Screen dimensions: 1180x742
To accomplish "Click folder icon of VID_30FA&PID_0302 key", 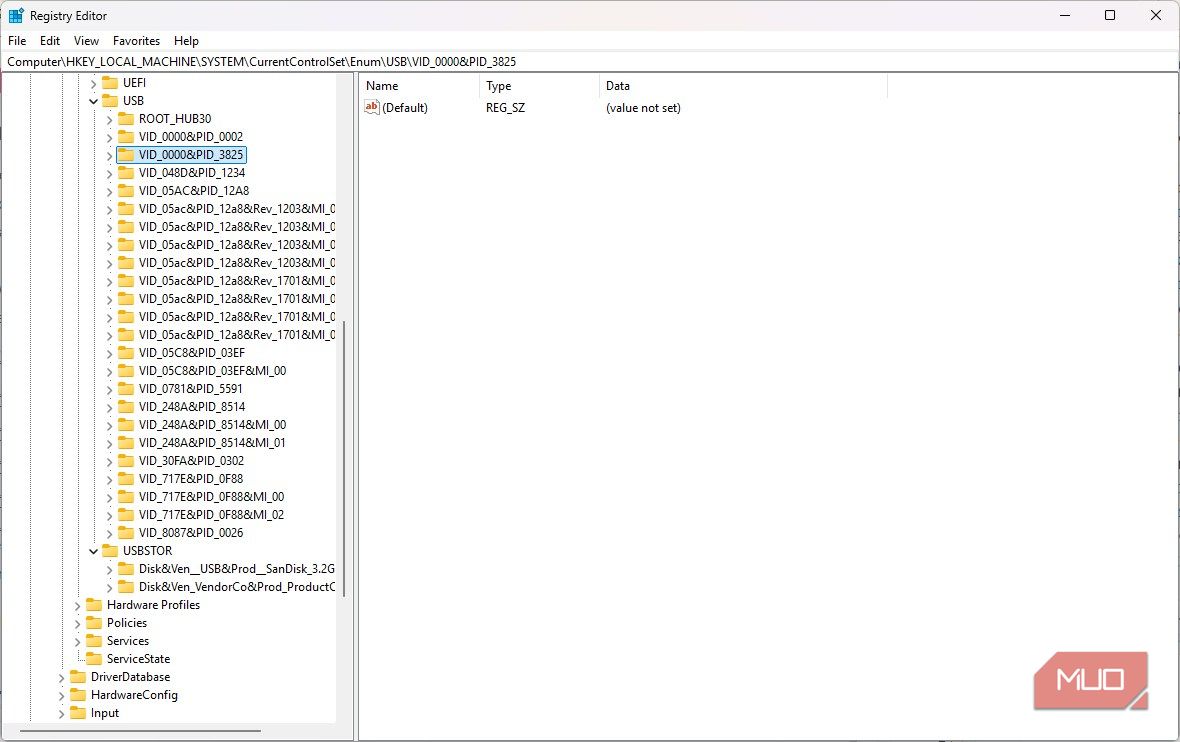I will (126, 461).
